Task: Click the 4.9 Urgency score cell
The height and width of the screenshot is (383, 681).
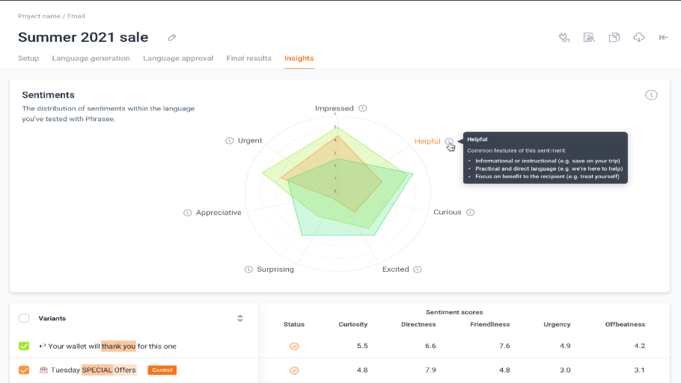Action: (x=565, y=346)
